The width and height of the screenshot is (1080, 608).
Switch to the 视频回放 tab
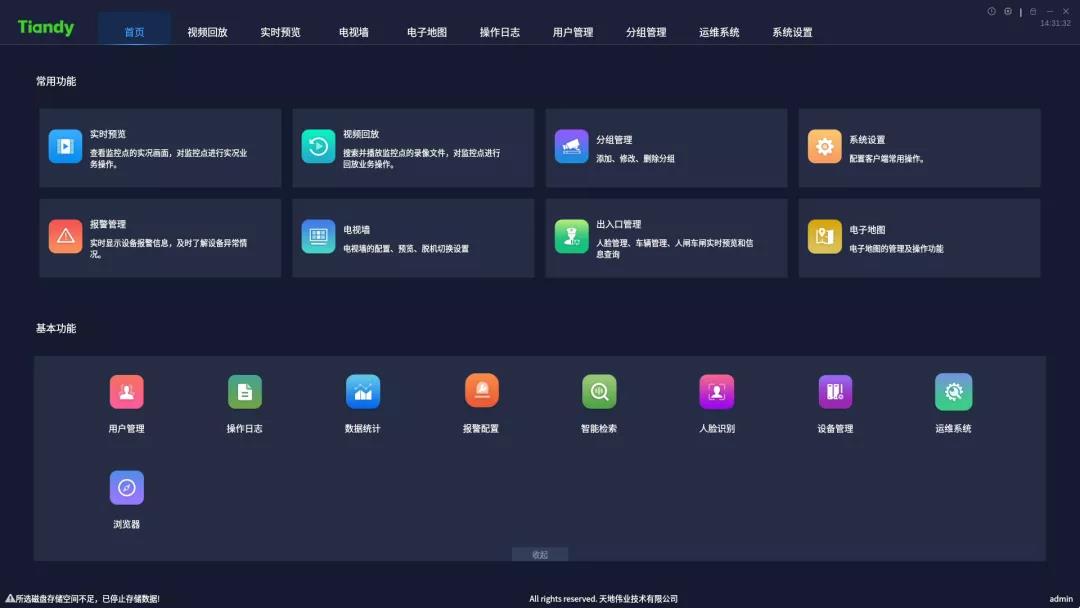tap(205, 31)
